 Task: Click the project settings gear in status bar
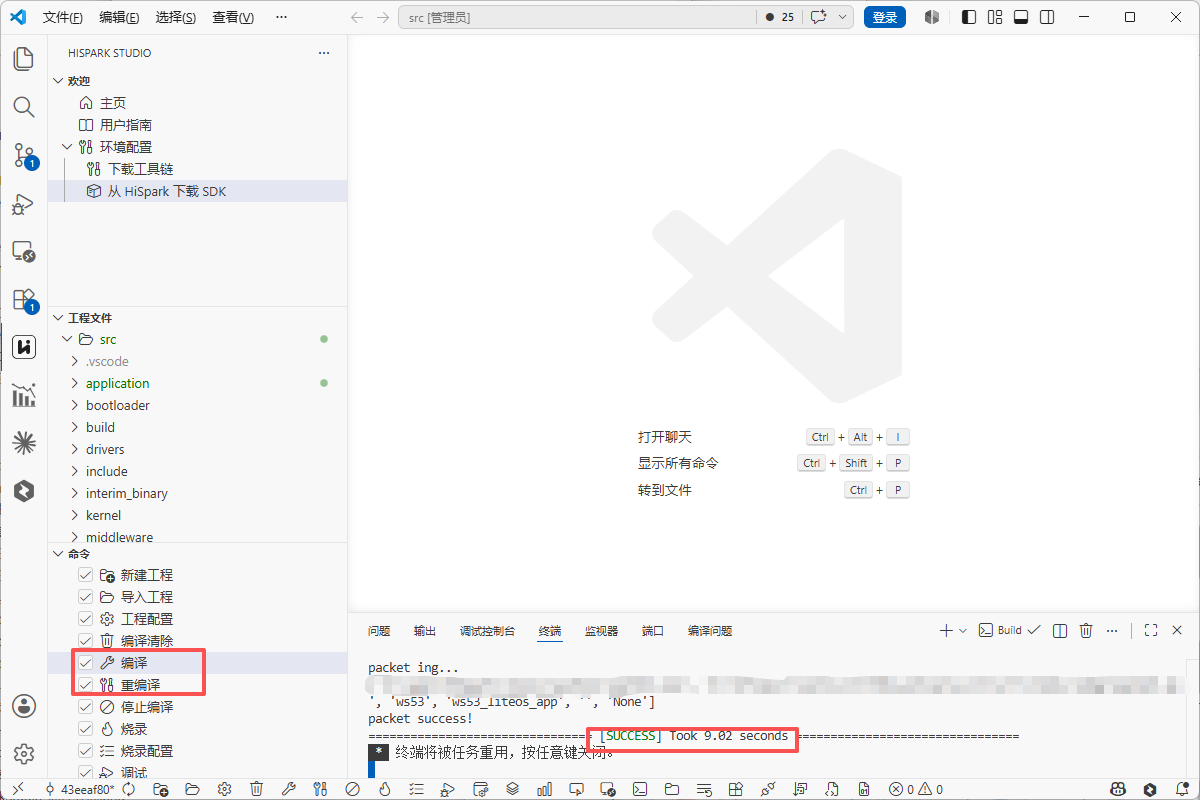[224, 789]
